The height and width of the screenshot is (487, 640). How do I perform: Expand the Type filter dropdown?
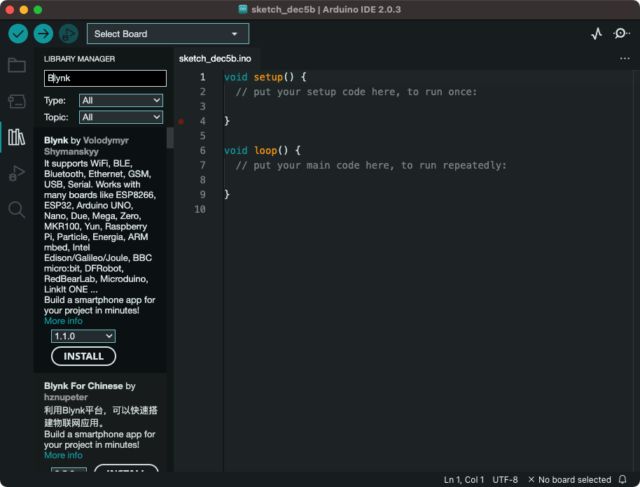120,100
